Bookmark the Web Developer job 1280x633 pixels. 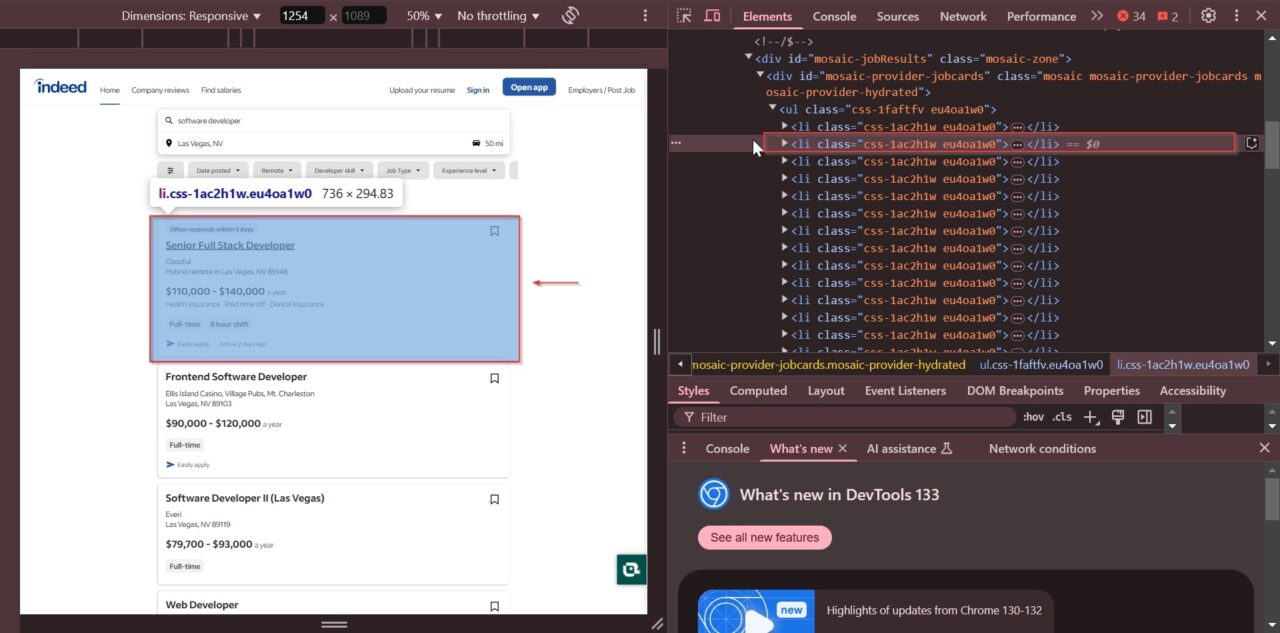point(494,606)
